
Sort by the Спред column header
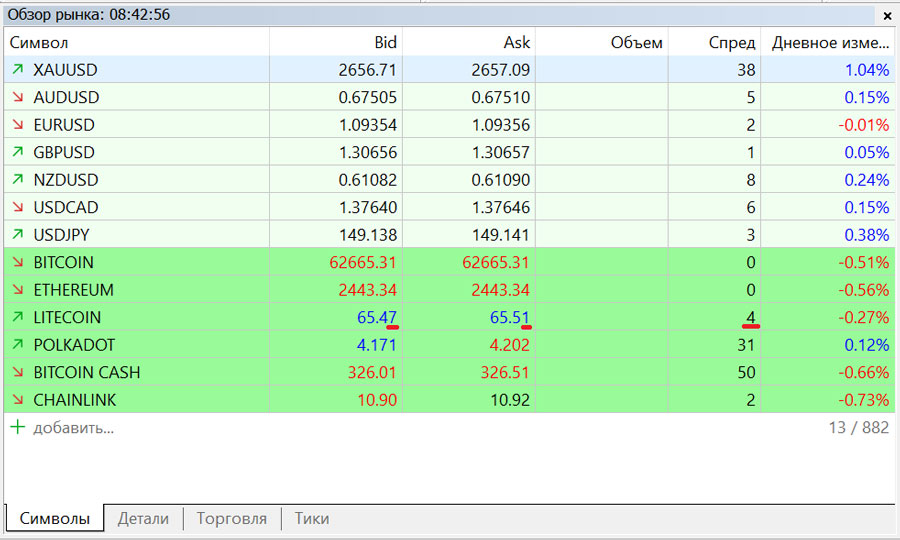[x=732, y=43]
